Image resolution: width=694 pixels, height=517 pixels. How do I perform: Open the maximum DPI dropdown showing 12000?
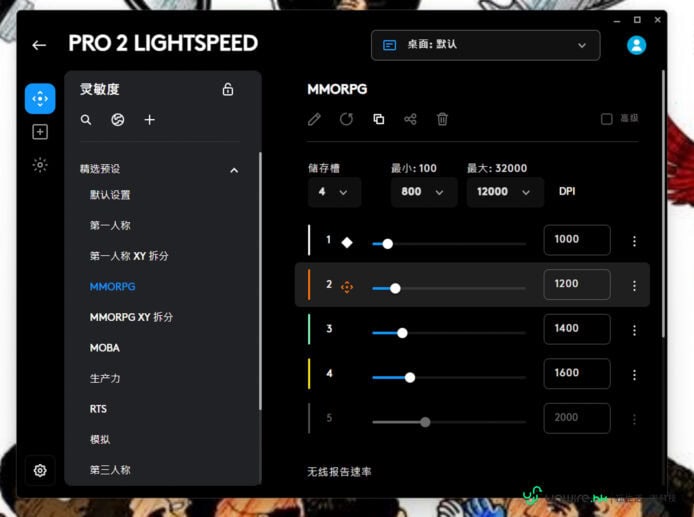tap(505, 192)
